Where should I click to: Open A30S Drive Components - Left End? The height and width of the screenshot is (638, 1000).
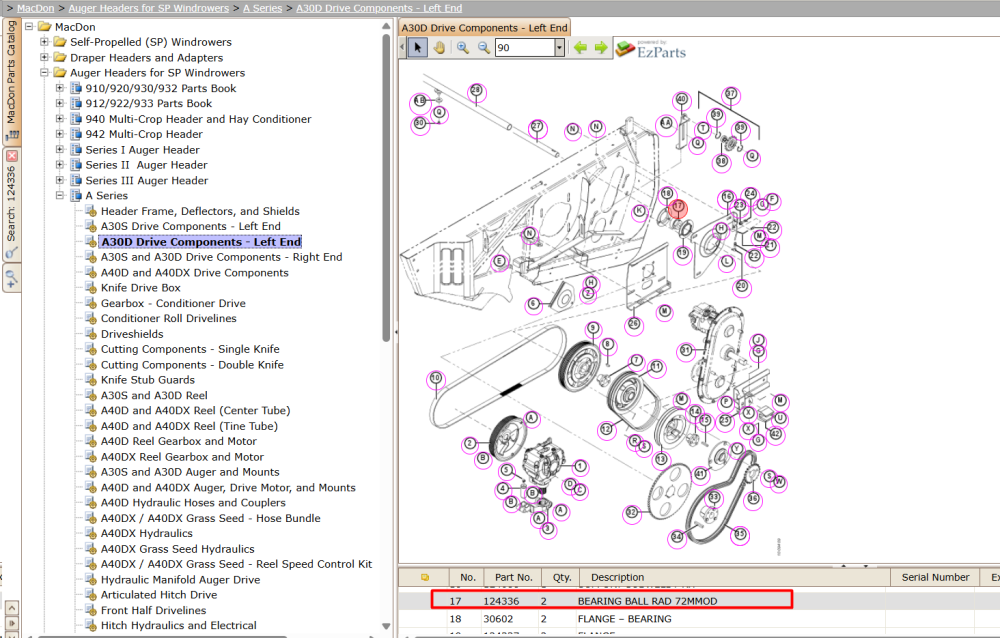(x=191, y=226)
